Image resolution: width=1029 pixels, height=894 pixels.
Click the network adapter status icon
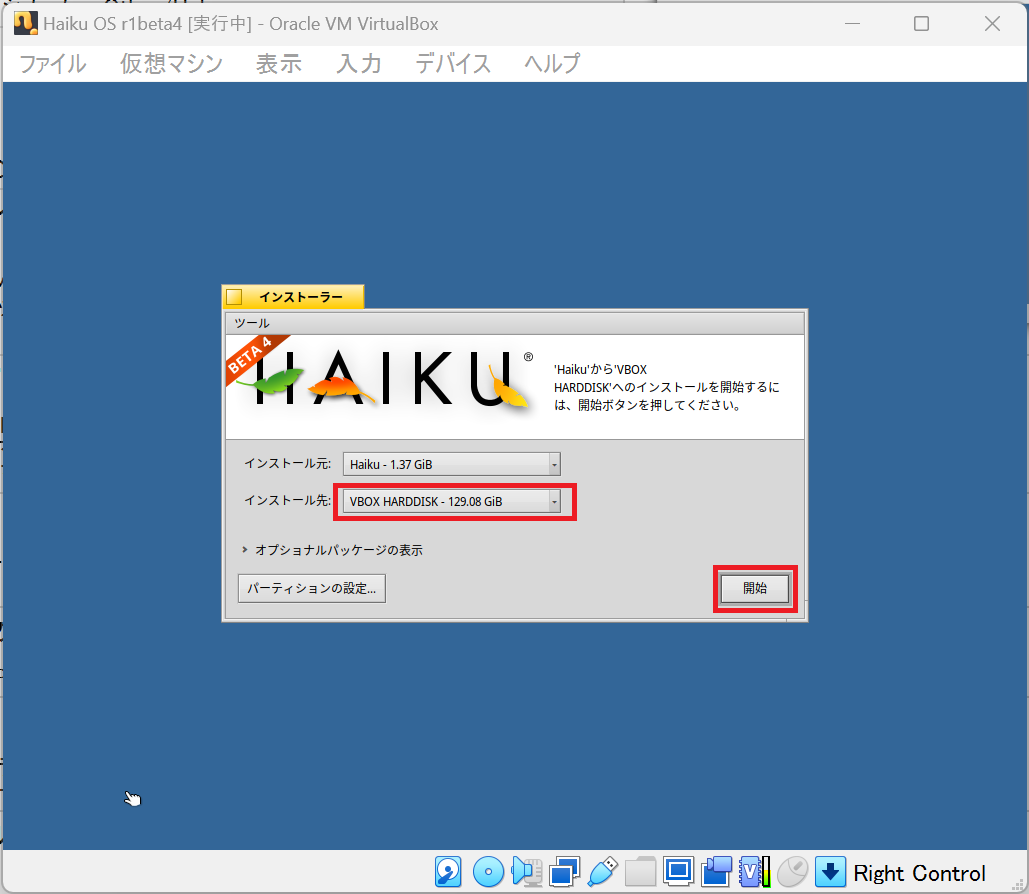coord(565,872)
